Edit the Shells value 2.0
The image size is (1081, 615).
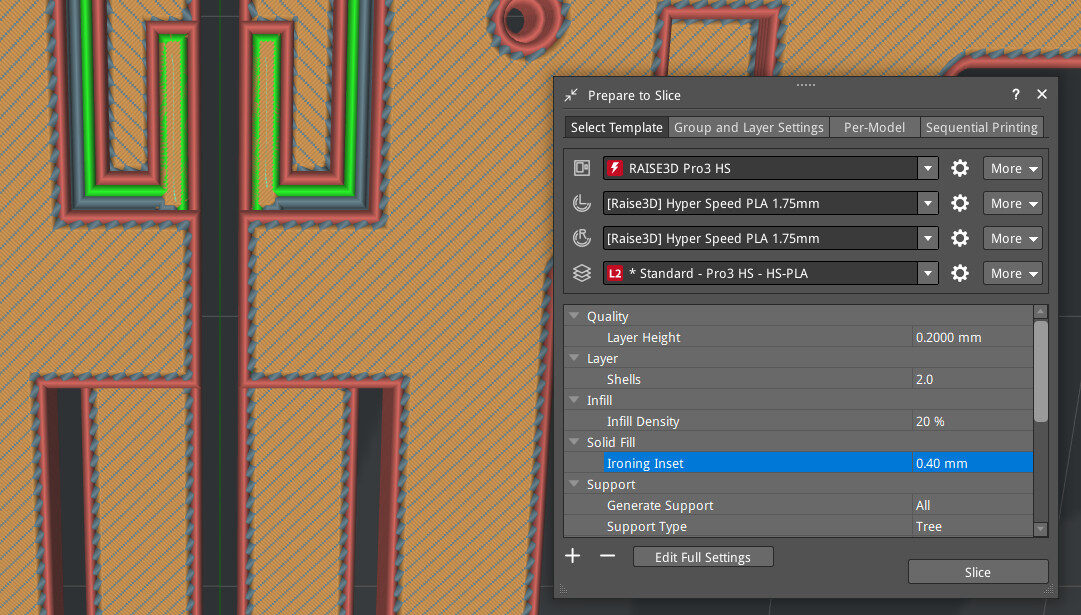point(972,379)
